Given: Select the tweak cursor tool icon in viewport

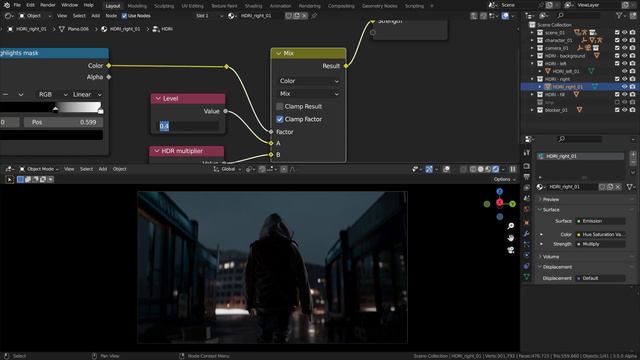Looking at the screenshot, I should tap(10, 180).
